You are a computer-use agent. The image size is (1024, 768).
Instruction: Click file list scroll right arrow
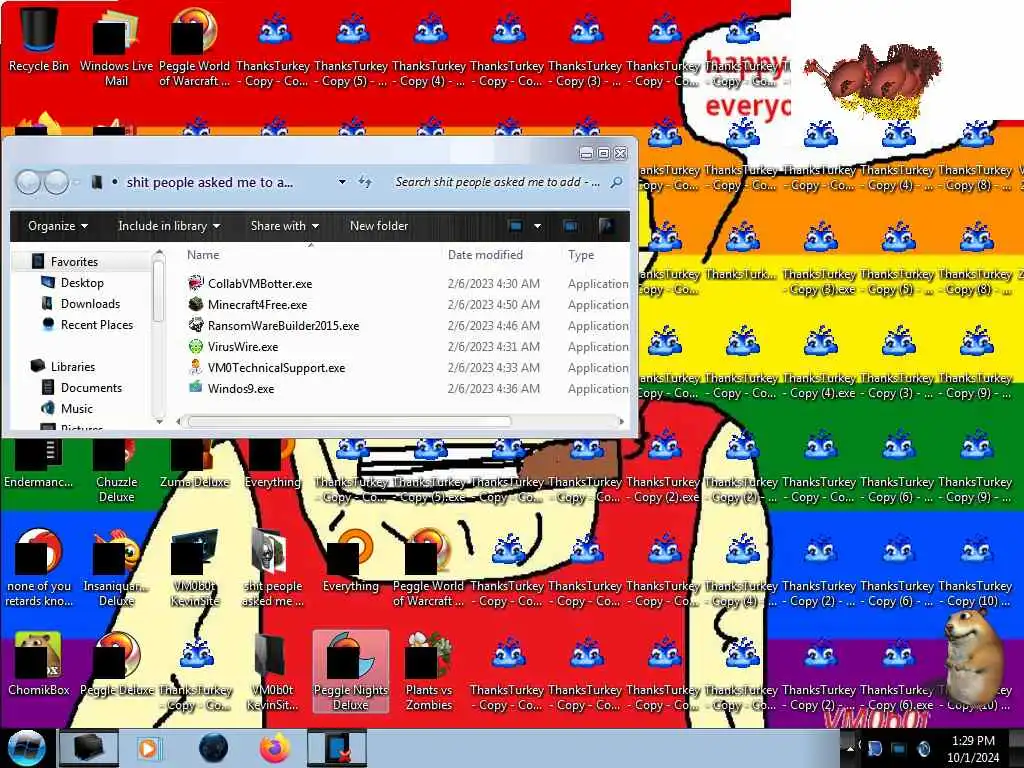point(621,422)
